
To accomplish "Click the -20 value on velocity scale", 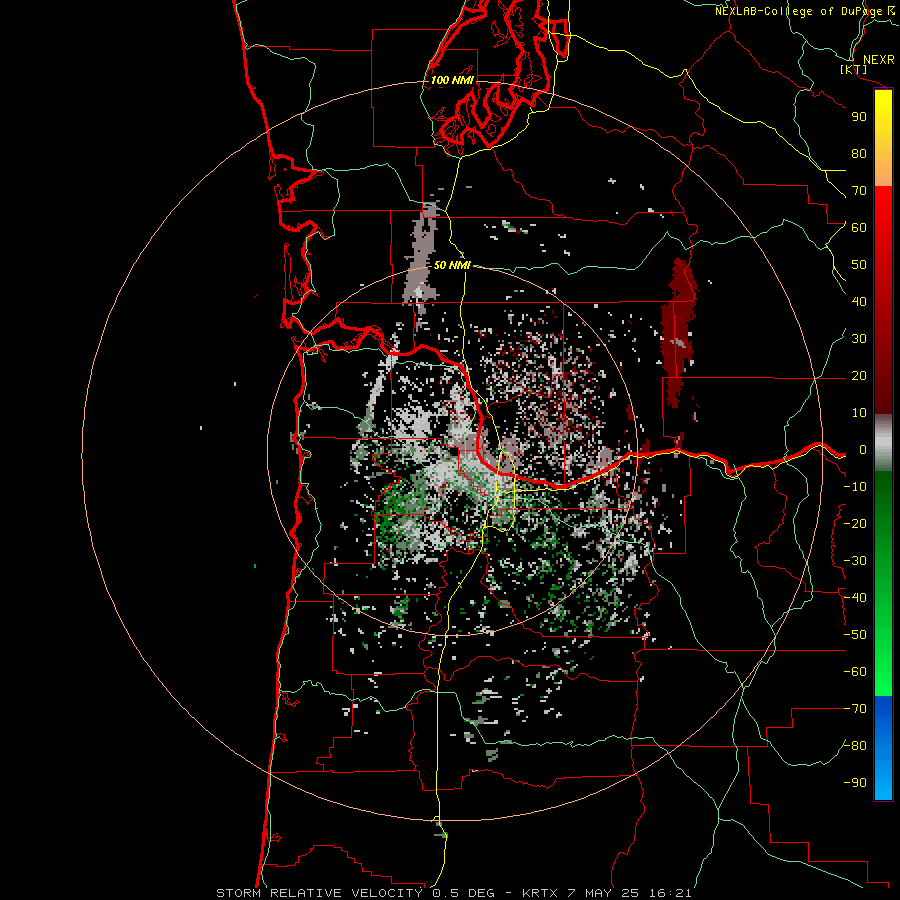I will point(855,523).
